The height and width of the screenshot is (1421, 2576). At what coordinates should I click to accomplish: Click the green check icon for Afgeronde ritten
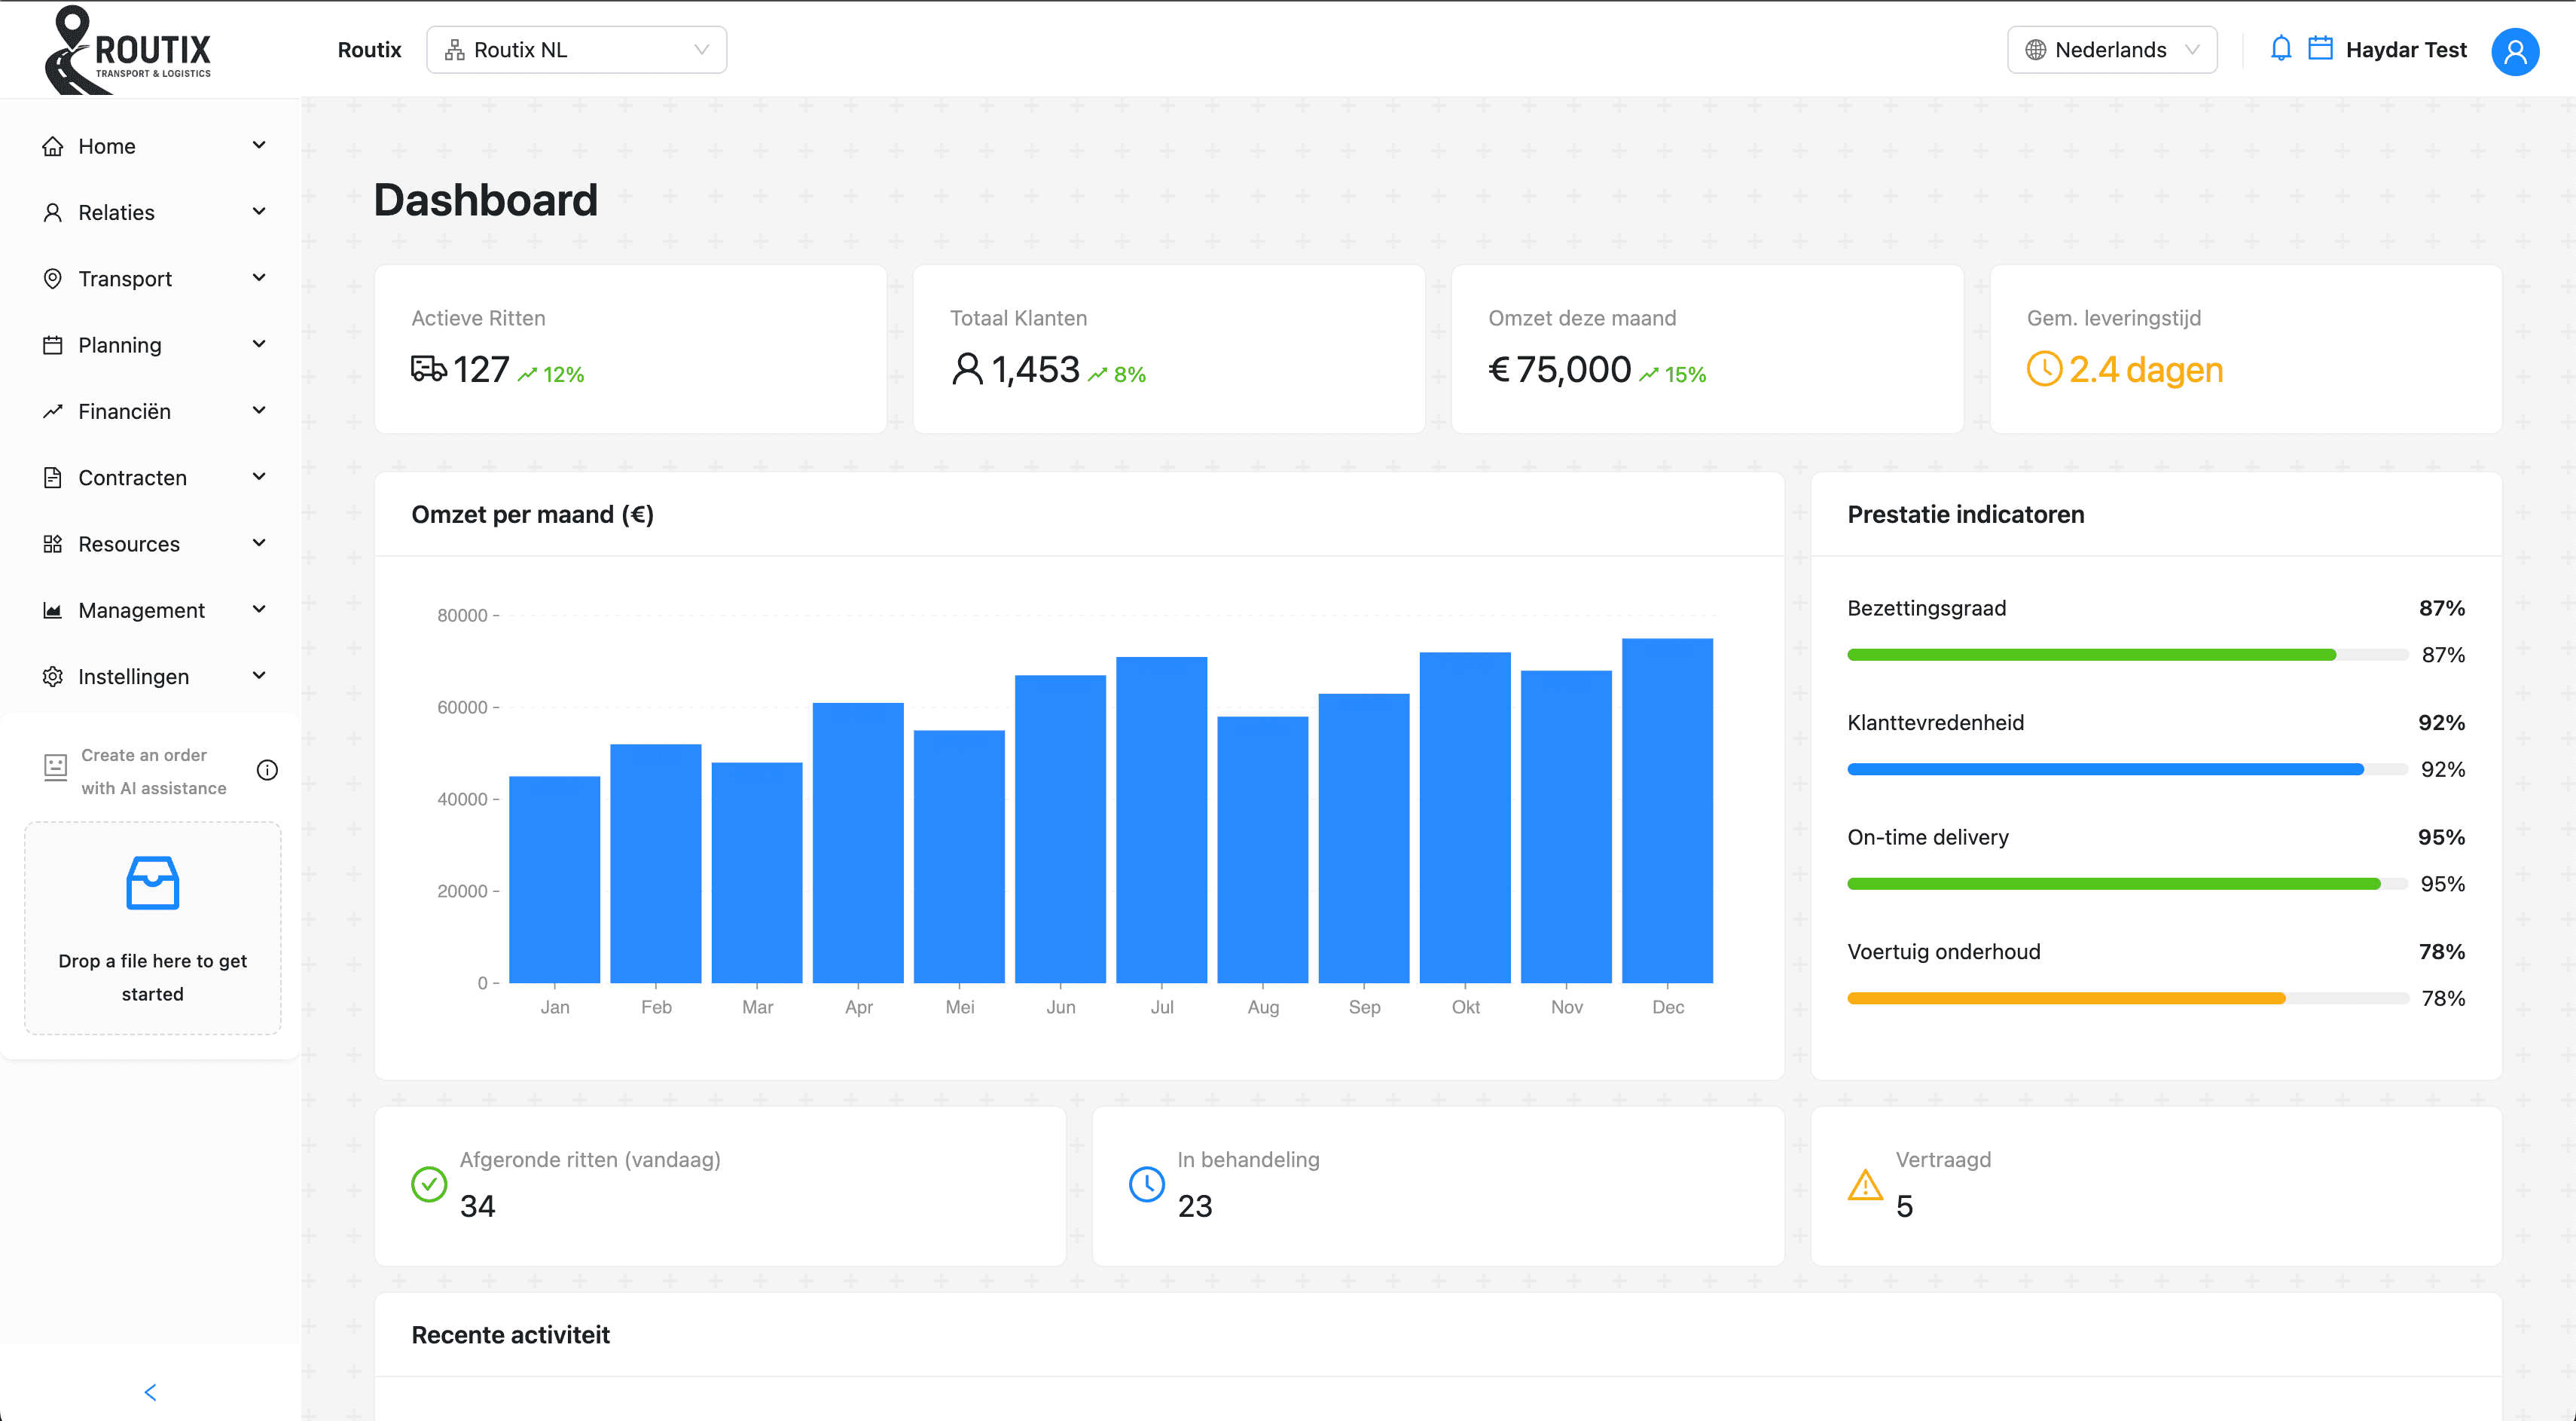point(429,1184)
